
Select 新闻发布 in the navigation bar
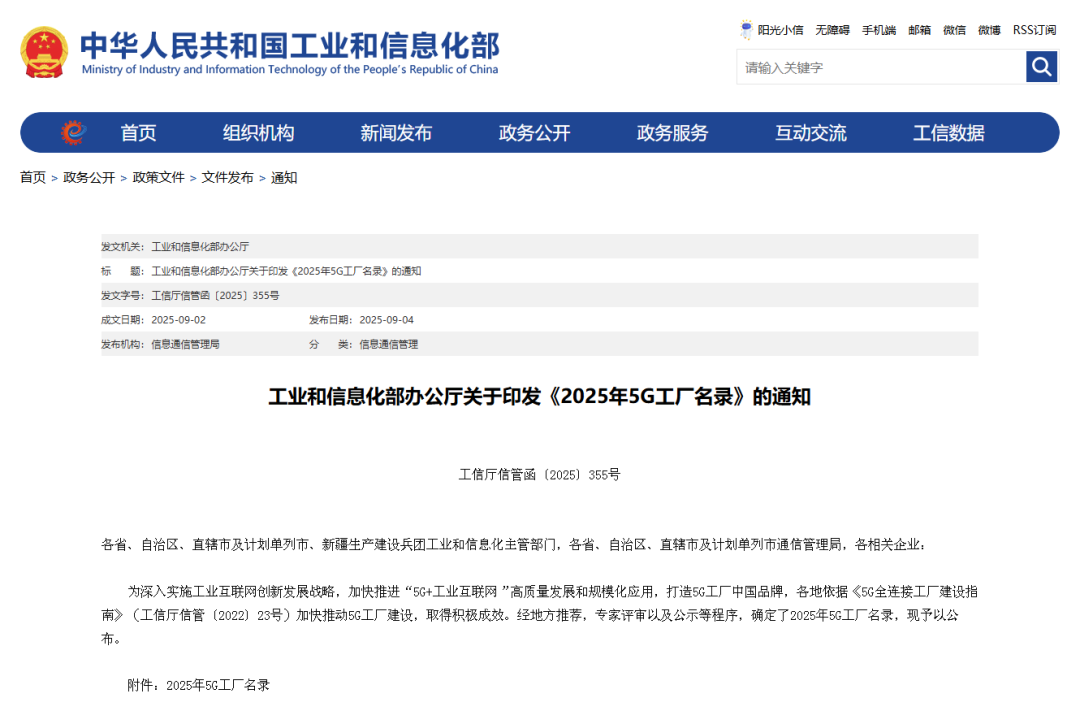397,132
